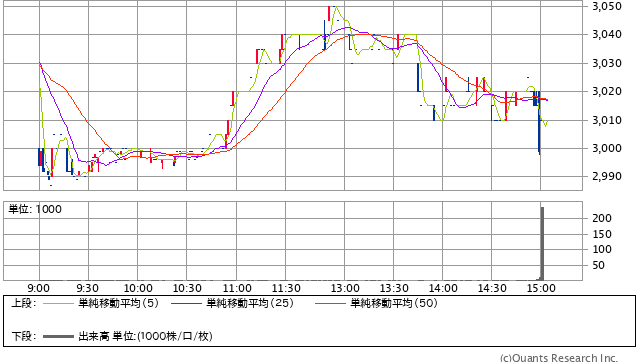This screenshot has width=638, height=362.
Task: Click the Quants Research Inc. copyright text
Action: (559, 358)
